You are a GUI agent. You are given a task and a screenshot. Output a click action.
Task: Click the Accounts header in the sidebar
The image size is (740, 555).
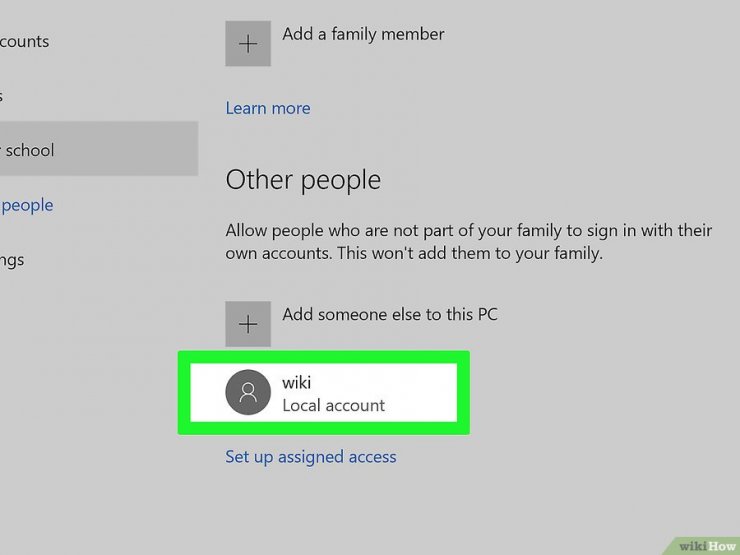[x=25, y=42]
